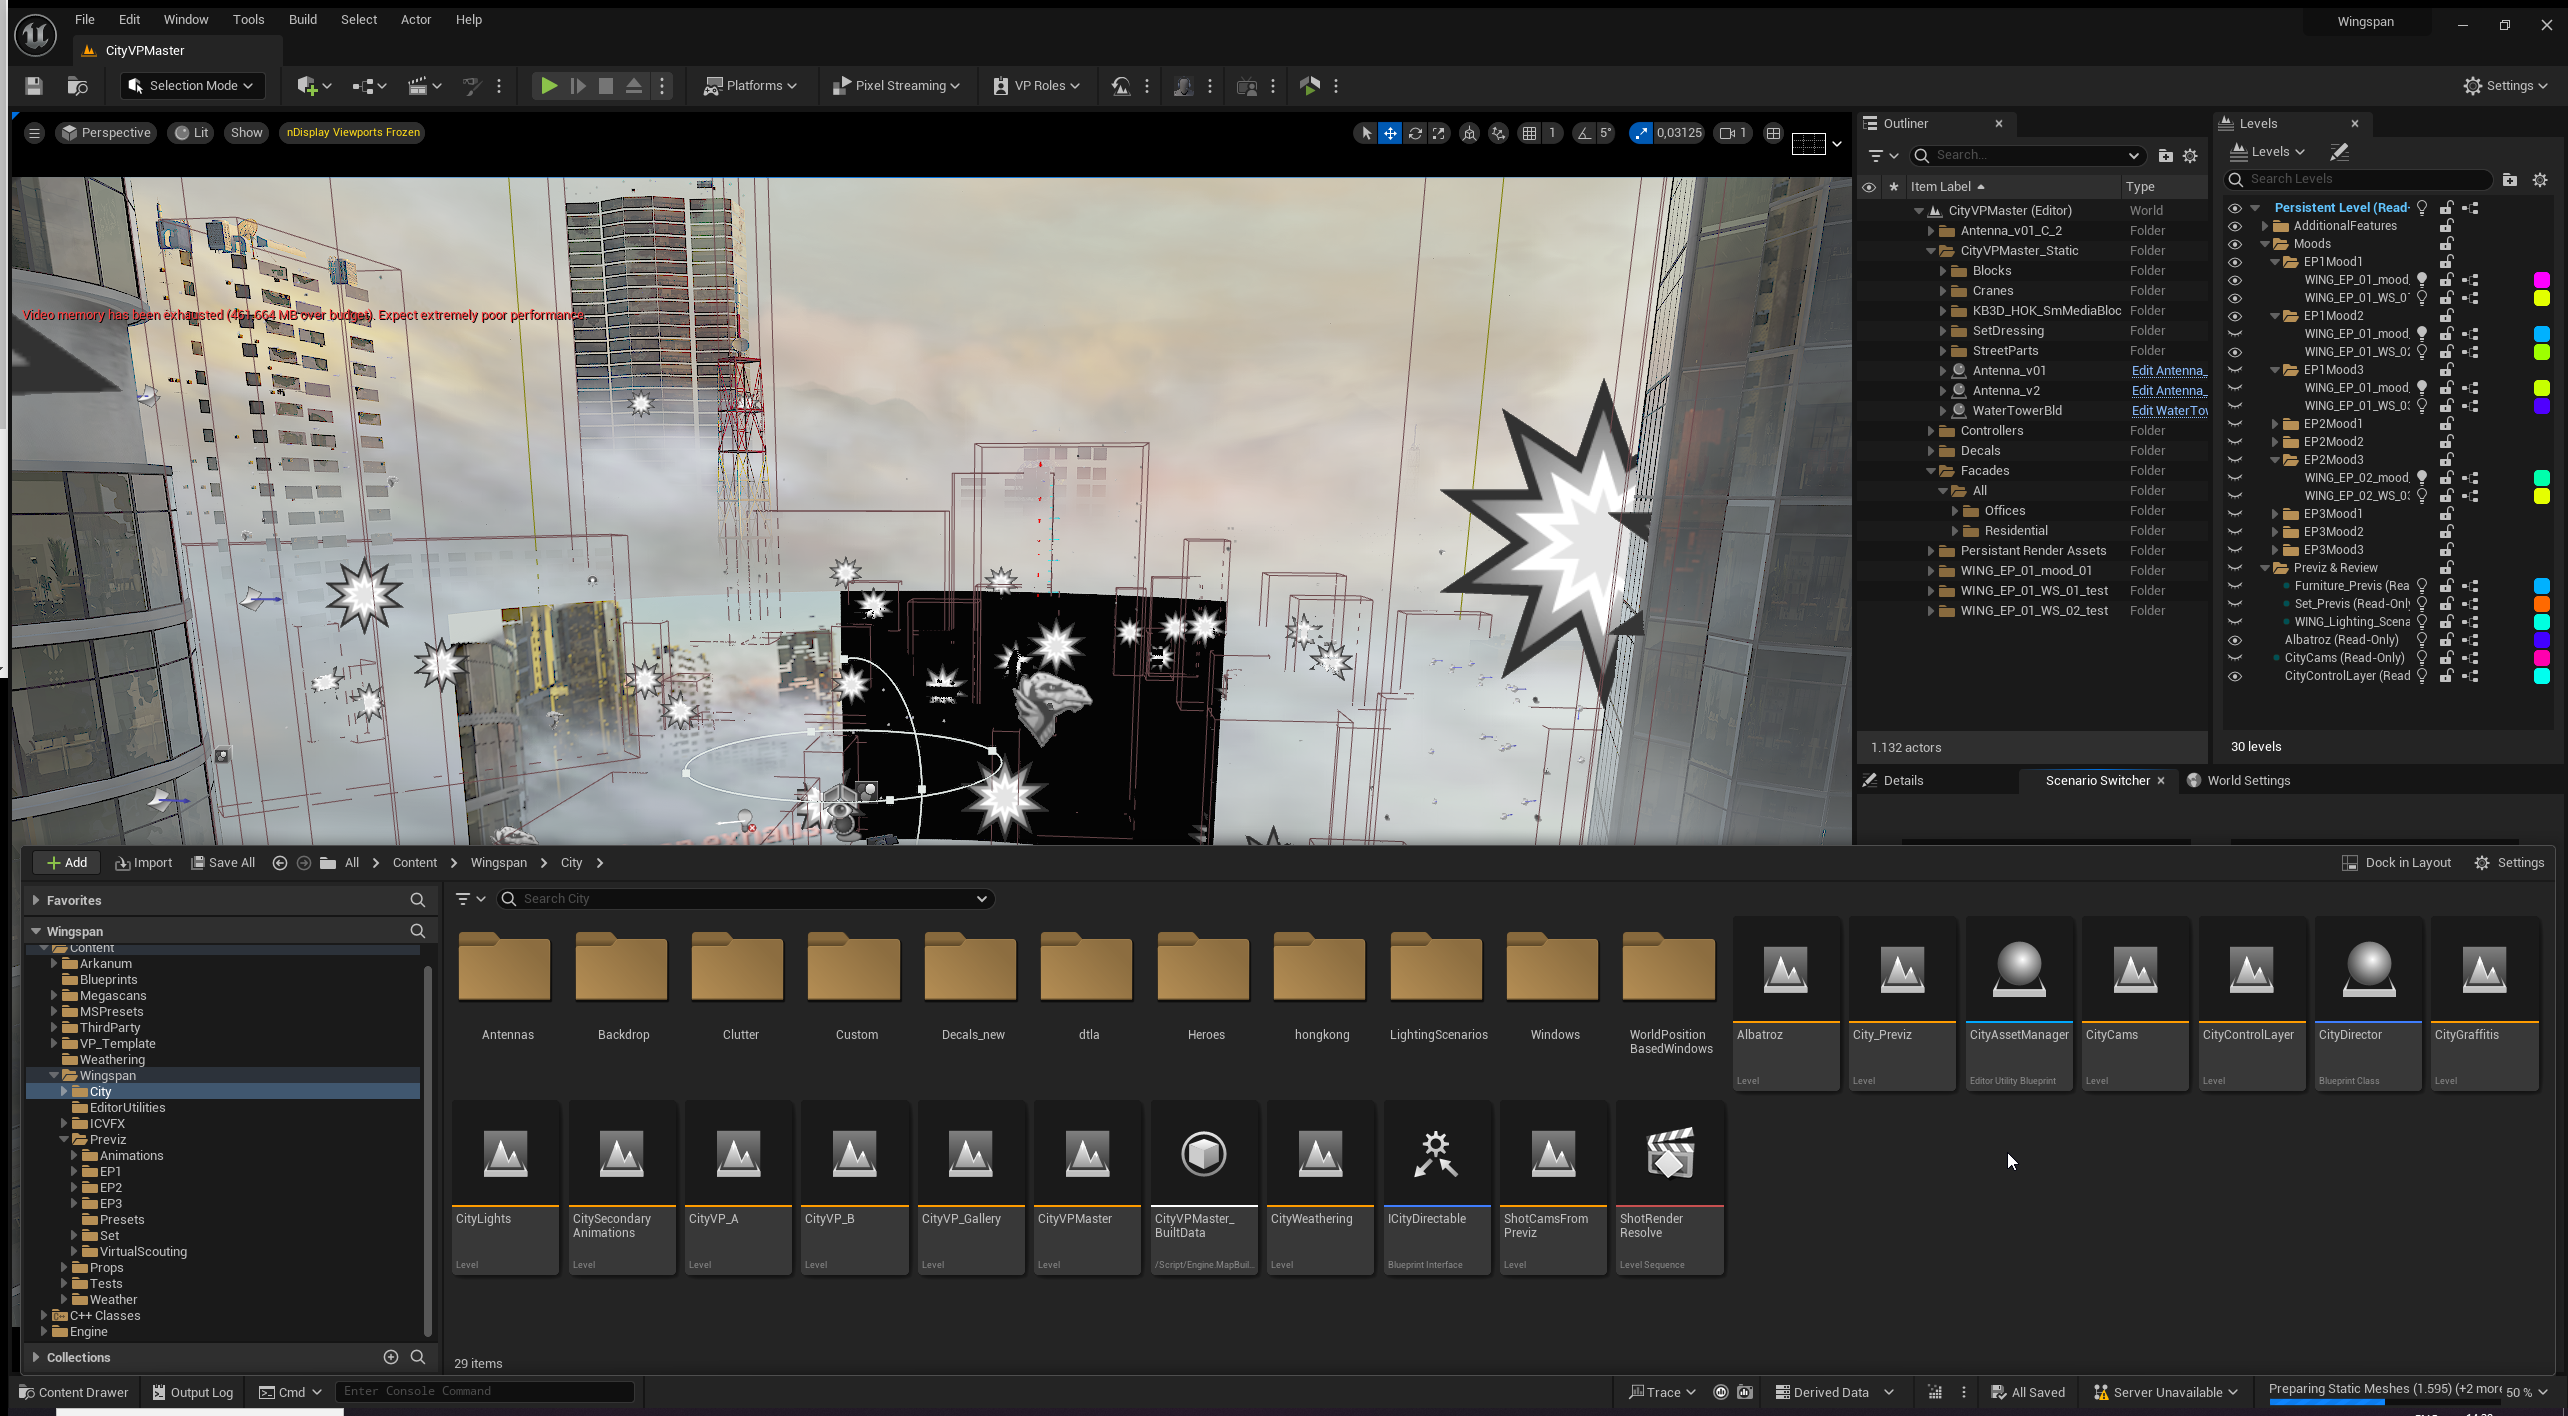This screenshot has width=2568, height=1416.
Task: Click create folder icon in Outliner
Action: pos(2165,156)
